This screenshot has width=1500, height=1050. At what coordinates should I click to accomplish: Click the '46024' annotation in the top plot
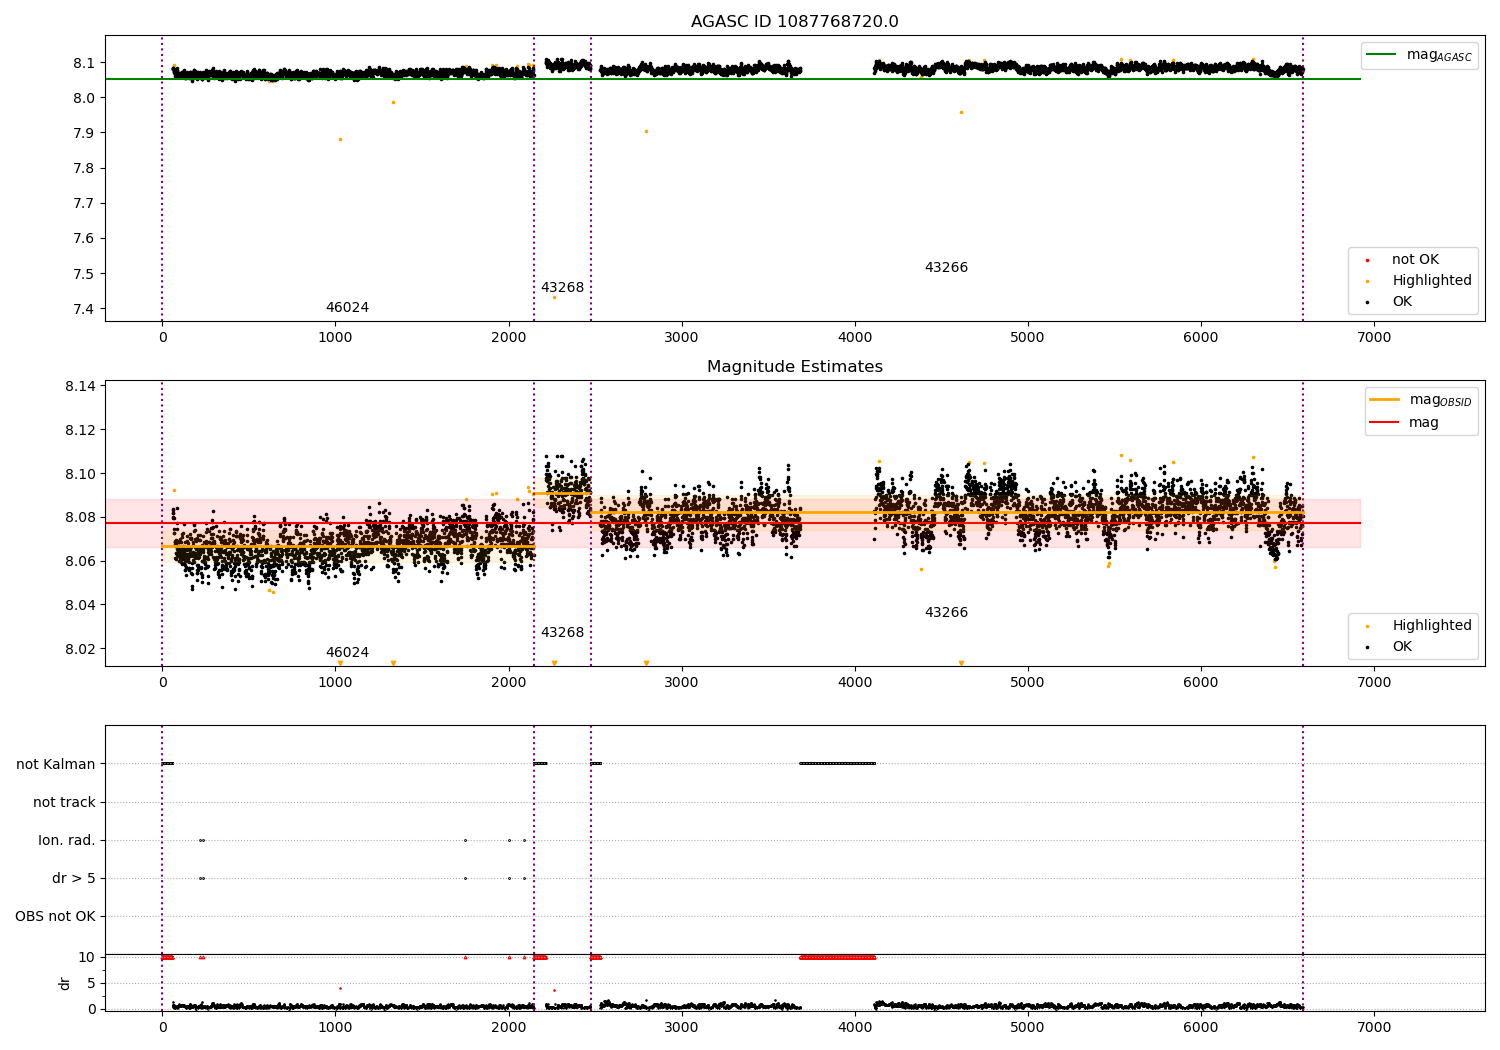[347, 308]
